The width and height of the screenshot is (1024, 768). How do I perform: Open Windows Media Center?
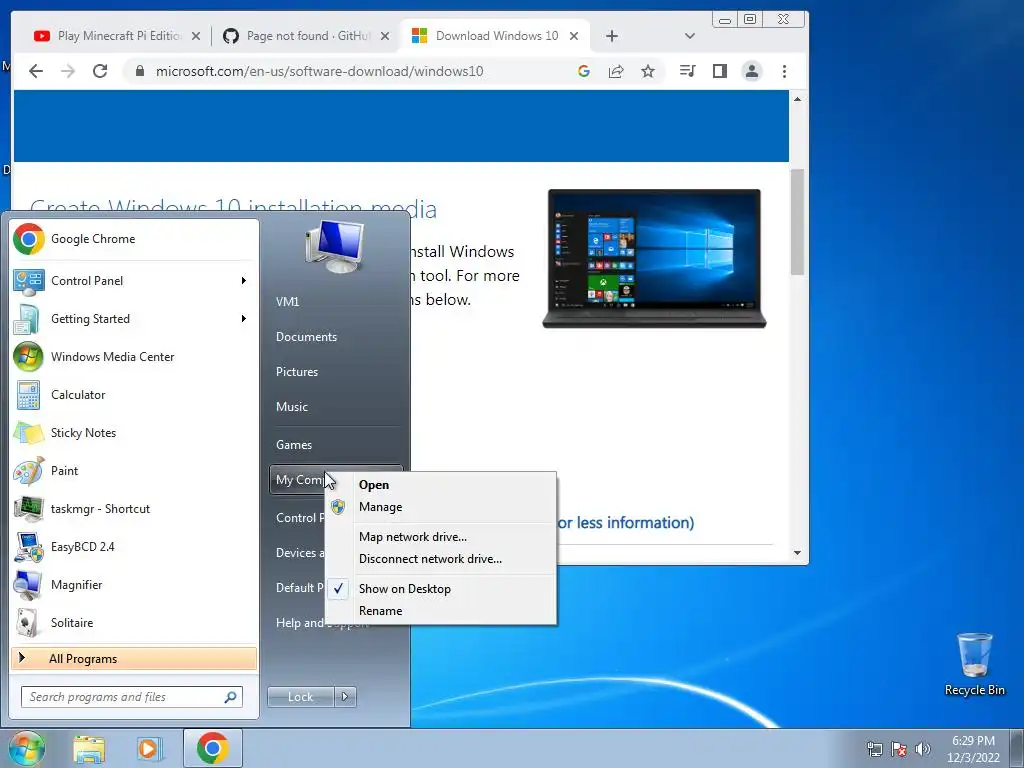click(x=134, y=357)
